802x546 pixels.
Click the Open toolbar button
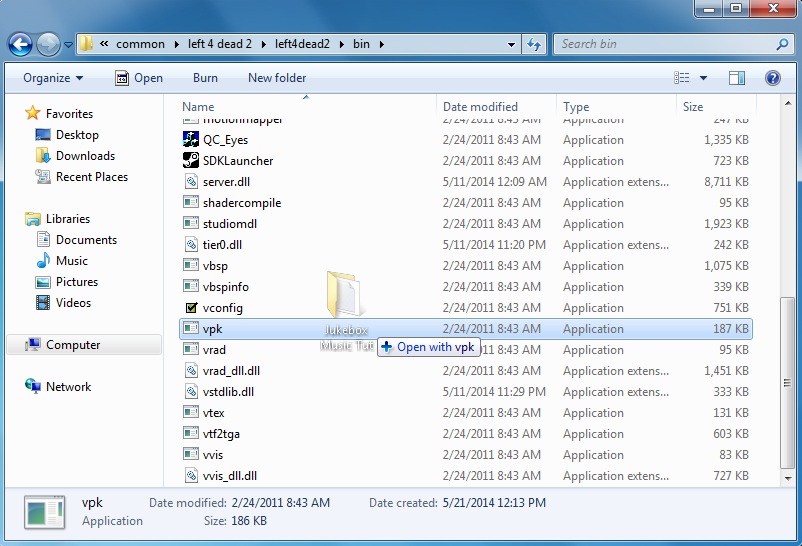tap(139, 78)
